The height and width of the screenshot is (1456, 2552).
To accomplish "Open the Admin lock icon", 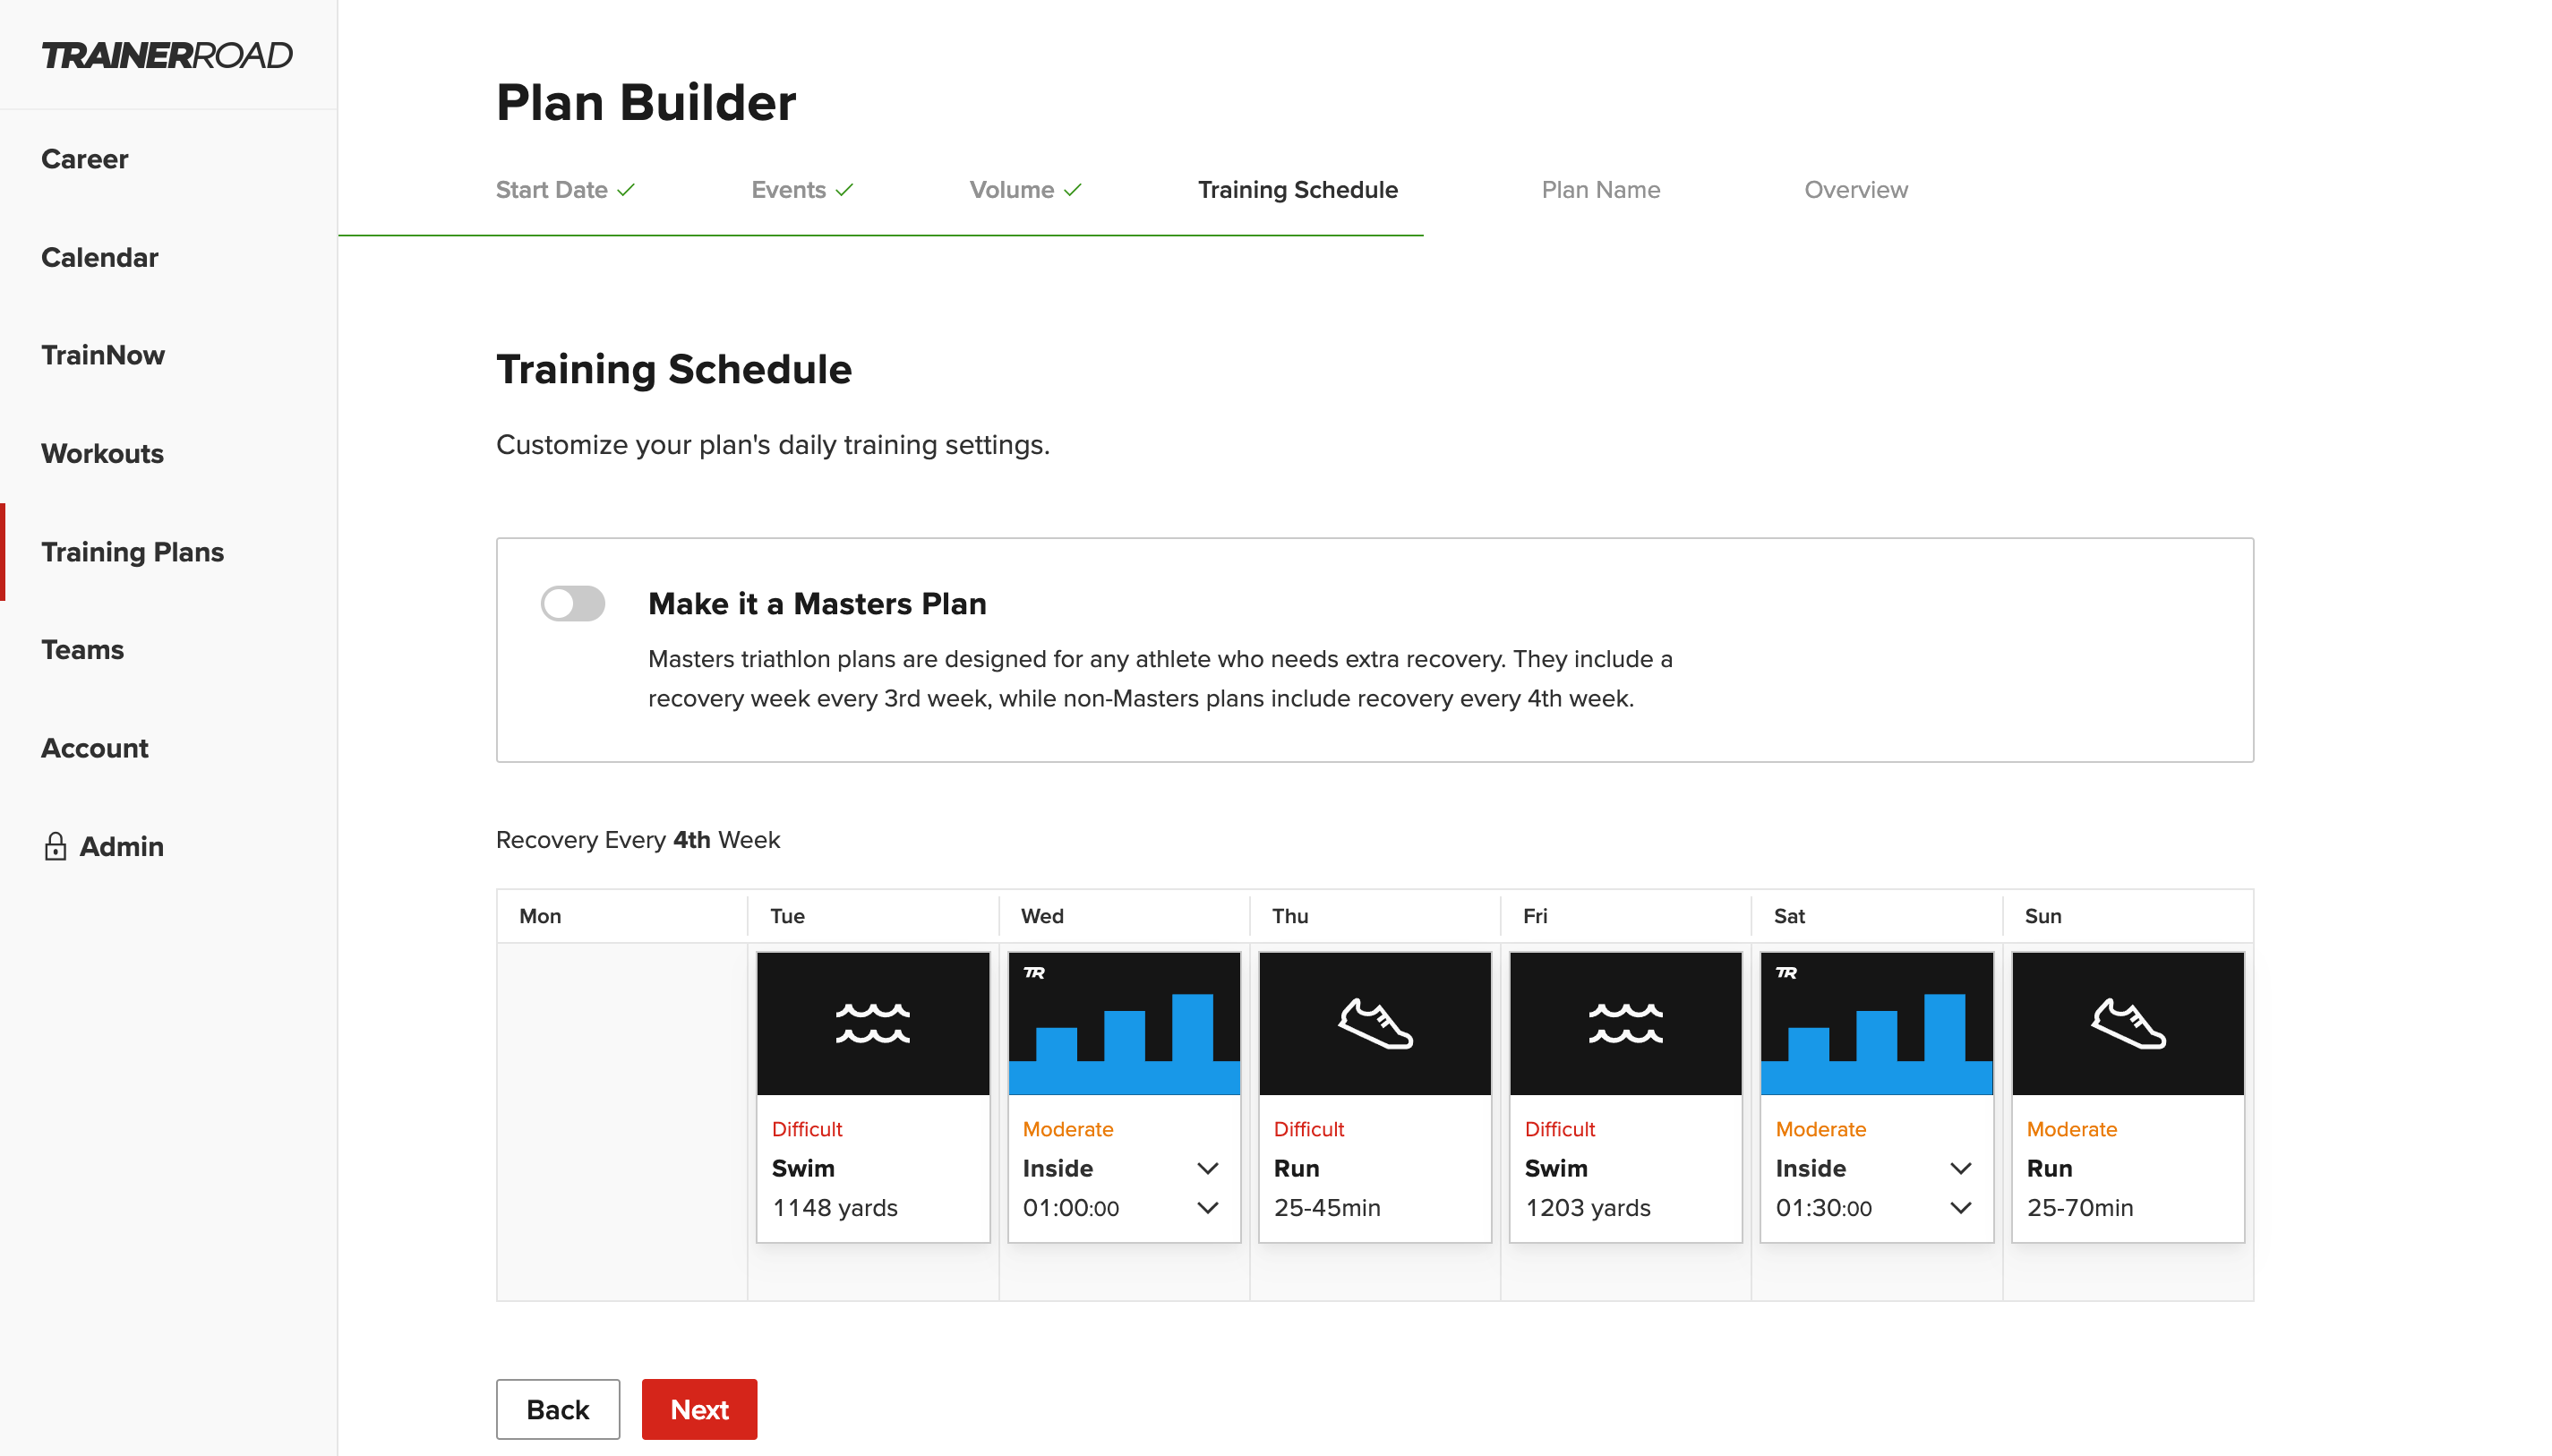I will tap(55, 846).
